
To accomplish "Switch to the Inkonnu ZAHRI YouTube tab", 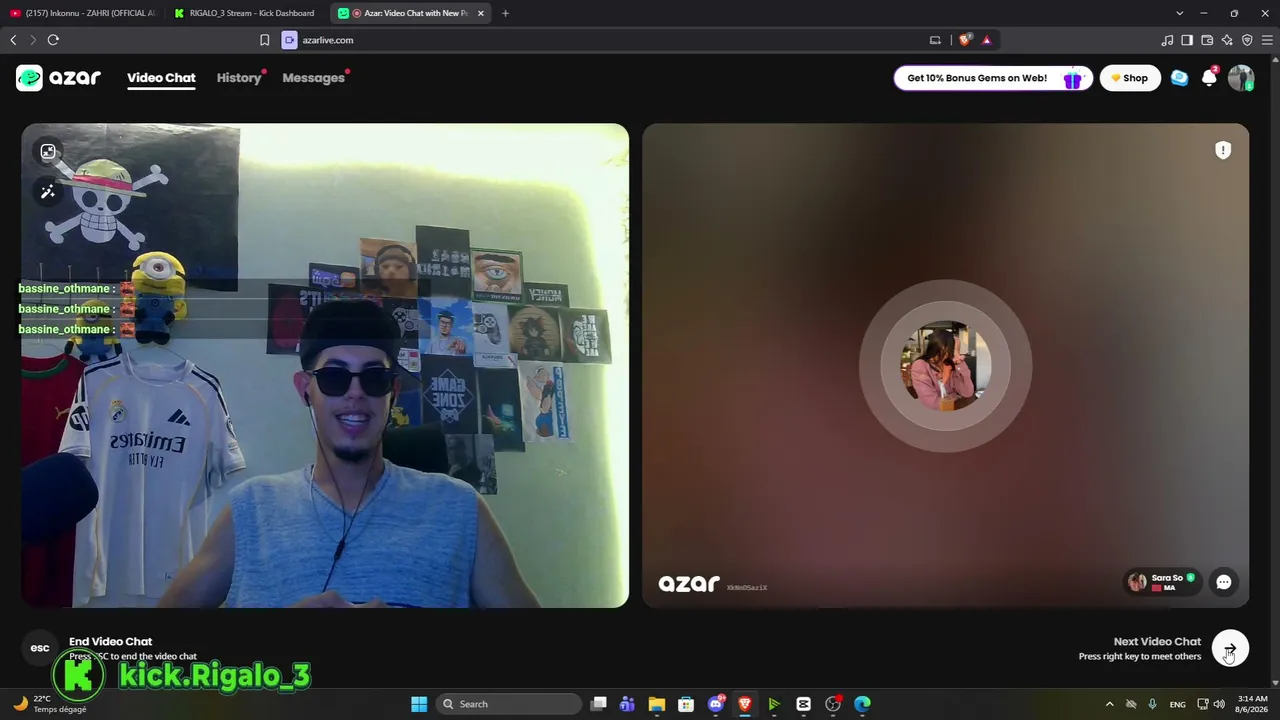I will click(84, 13).
